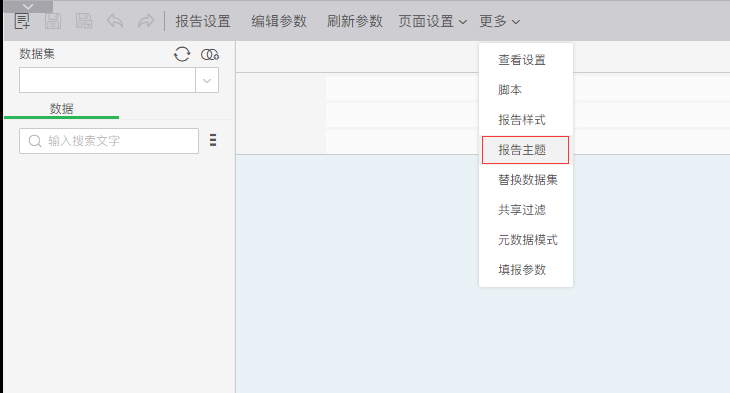
Task: Click the new report icon
Action: (x=22, y=21)
